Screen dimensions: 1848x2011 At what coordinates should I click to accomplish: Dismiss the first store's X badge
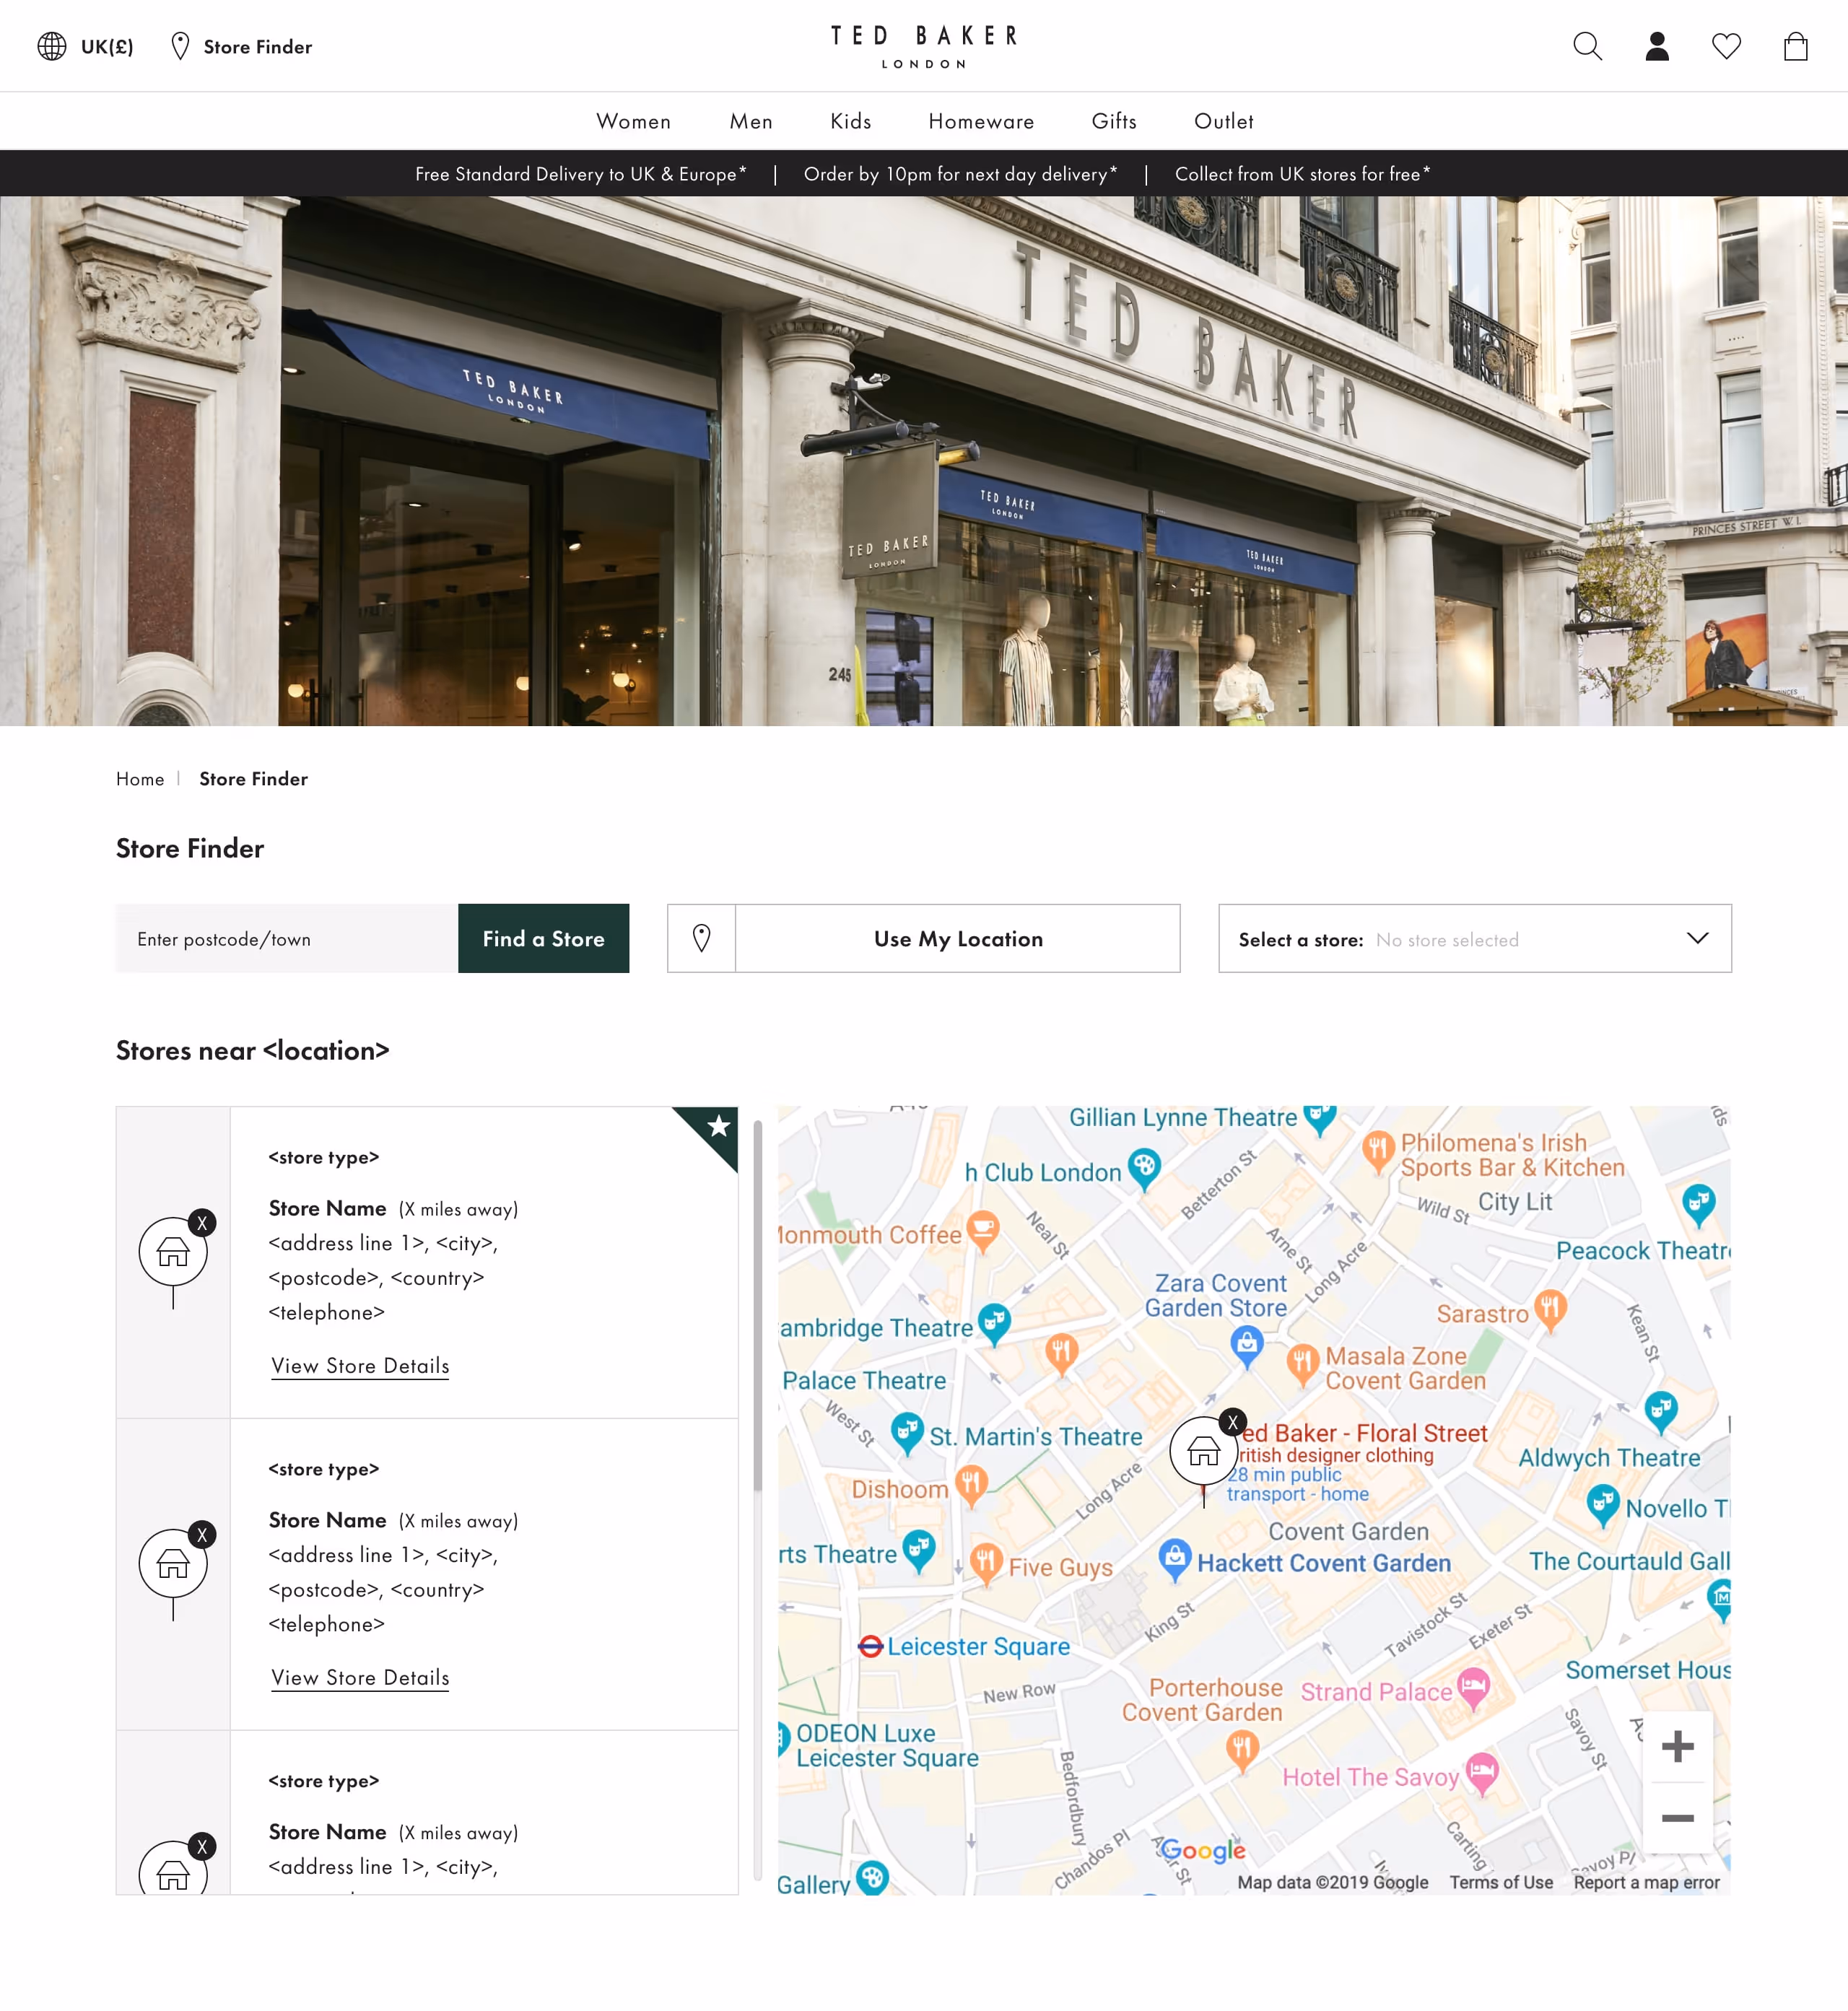coord(202,1222)
